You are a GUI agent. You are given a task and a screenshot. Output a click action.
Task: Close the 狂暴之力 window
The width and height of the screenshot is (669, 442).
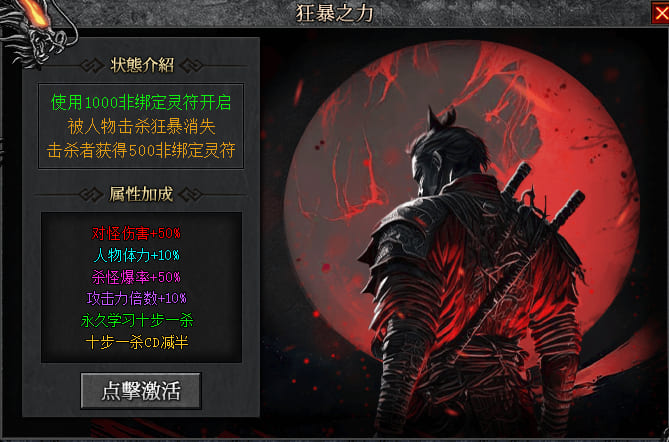pyautogui.click(x=660, y=13)
